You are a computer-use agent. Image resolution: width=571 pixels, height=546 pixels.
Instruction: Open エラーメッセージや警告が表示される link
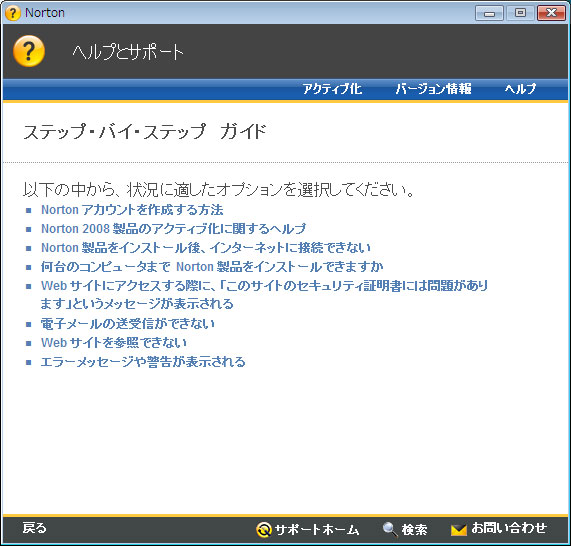tap(143, 362)
